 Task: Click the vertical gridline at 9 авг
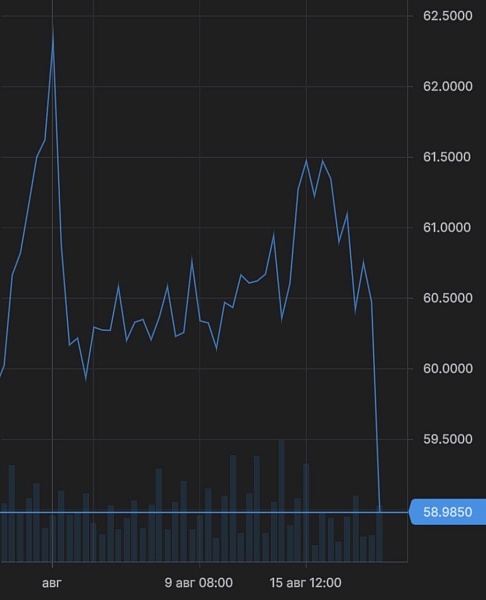tap(199, 283)
